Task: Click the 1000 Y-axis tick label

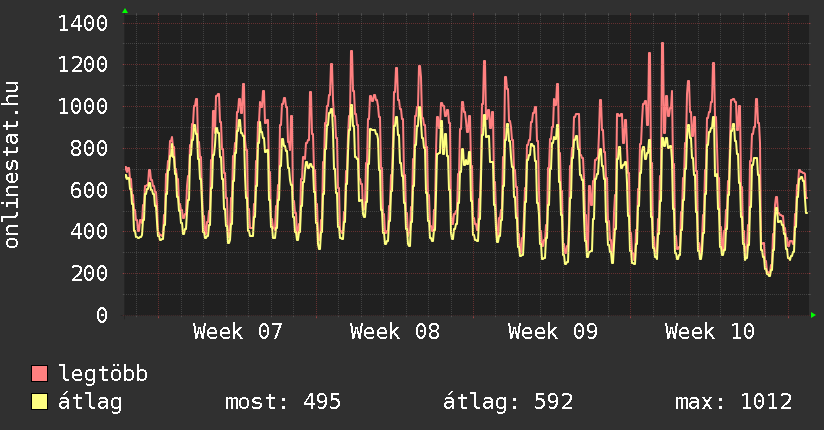Action: click(x=83, y=106)
